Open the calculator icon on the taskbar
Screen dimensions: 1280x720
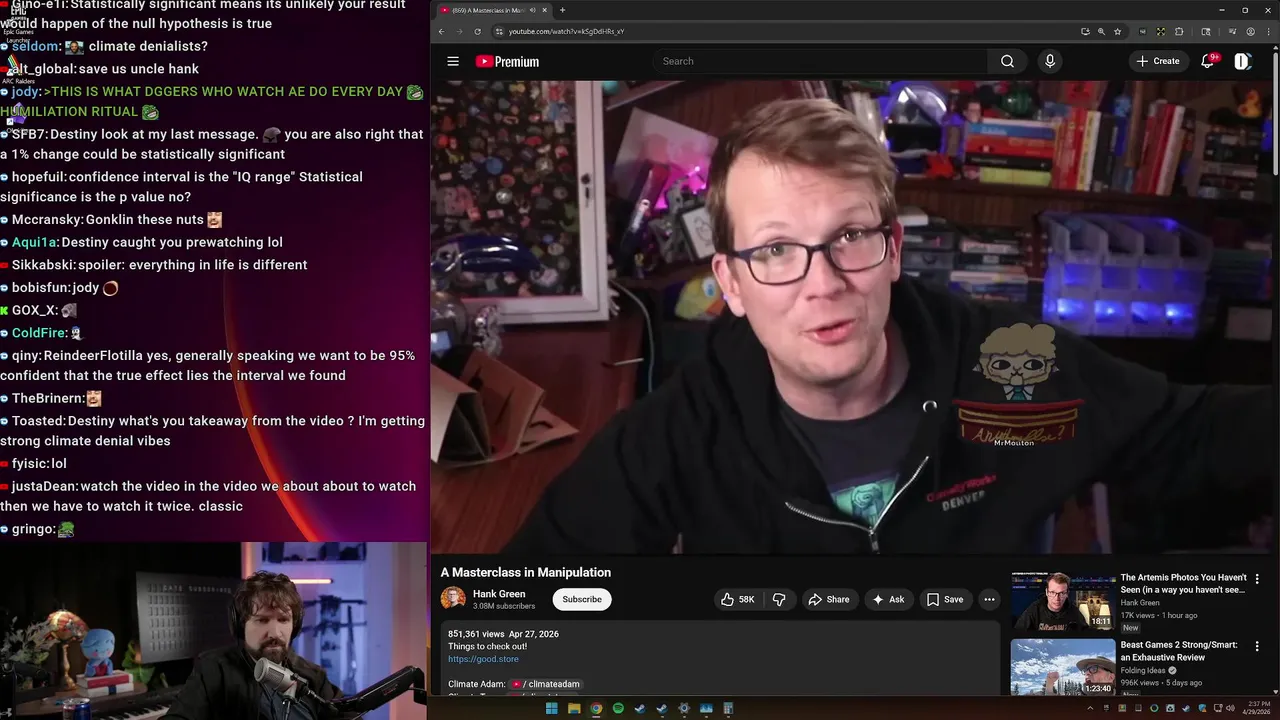click(x=728, y=709)
